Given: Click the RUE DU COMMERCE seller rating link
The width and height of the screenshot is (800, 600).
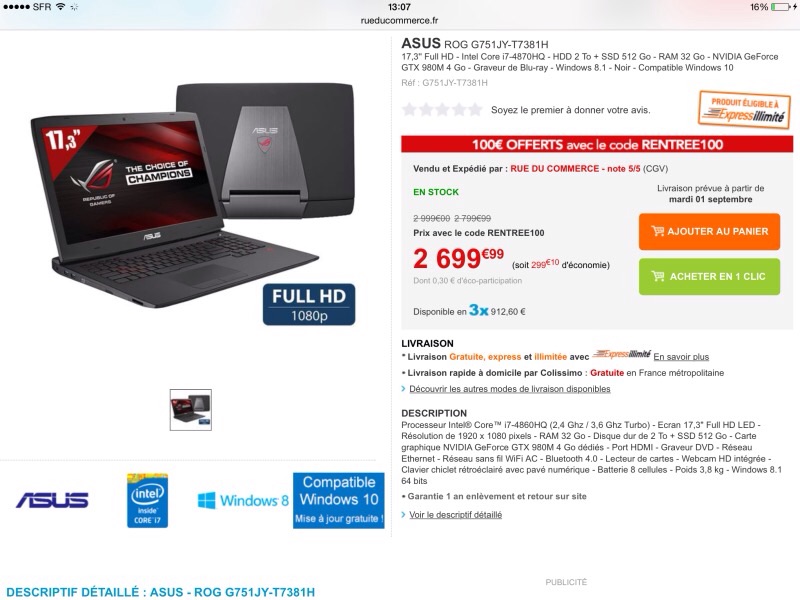Looking at the screenshot, I should point(575,168).
